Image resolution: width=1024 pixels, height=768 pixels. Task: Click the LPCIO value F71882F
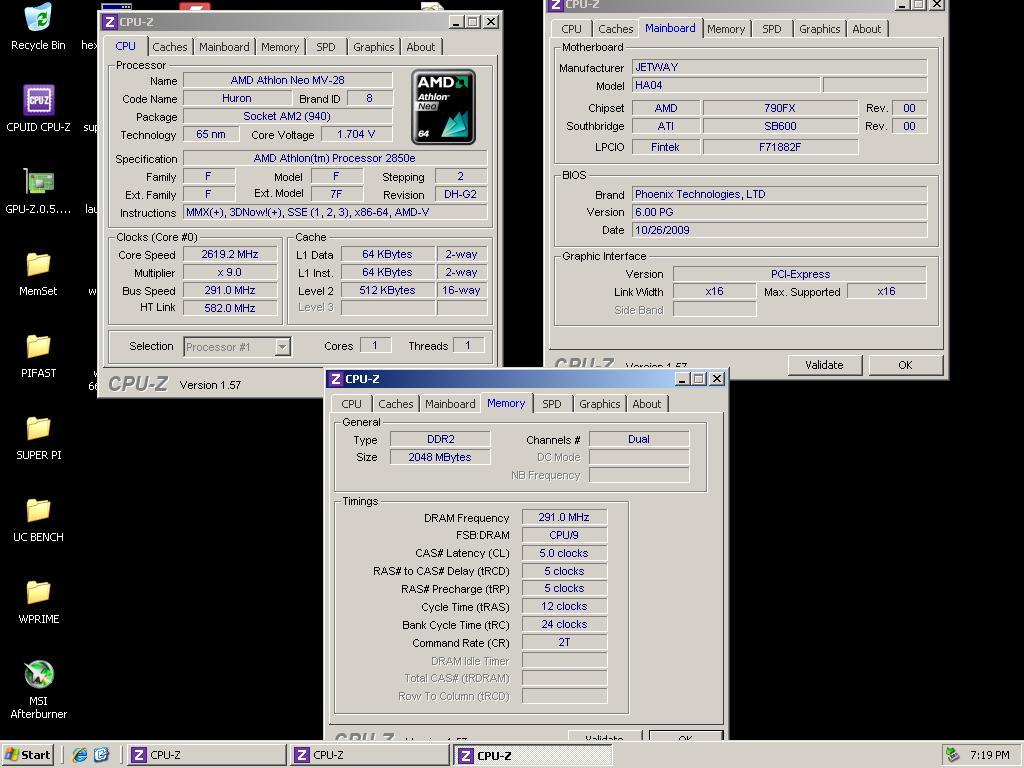click(x=780, y=147)
